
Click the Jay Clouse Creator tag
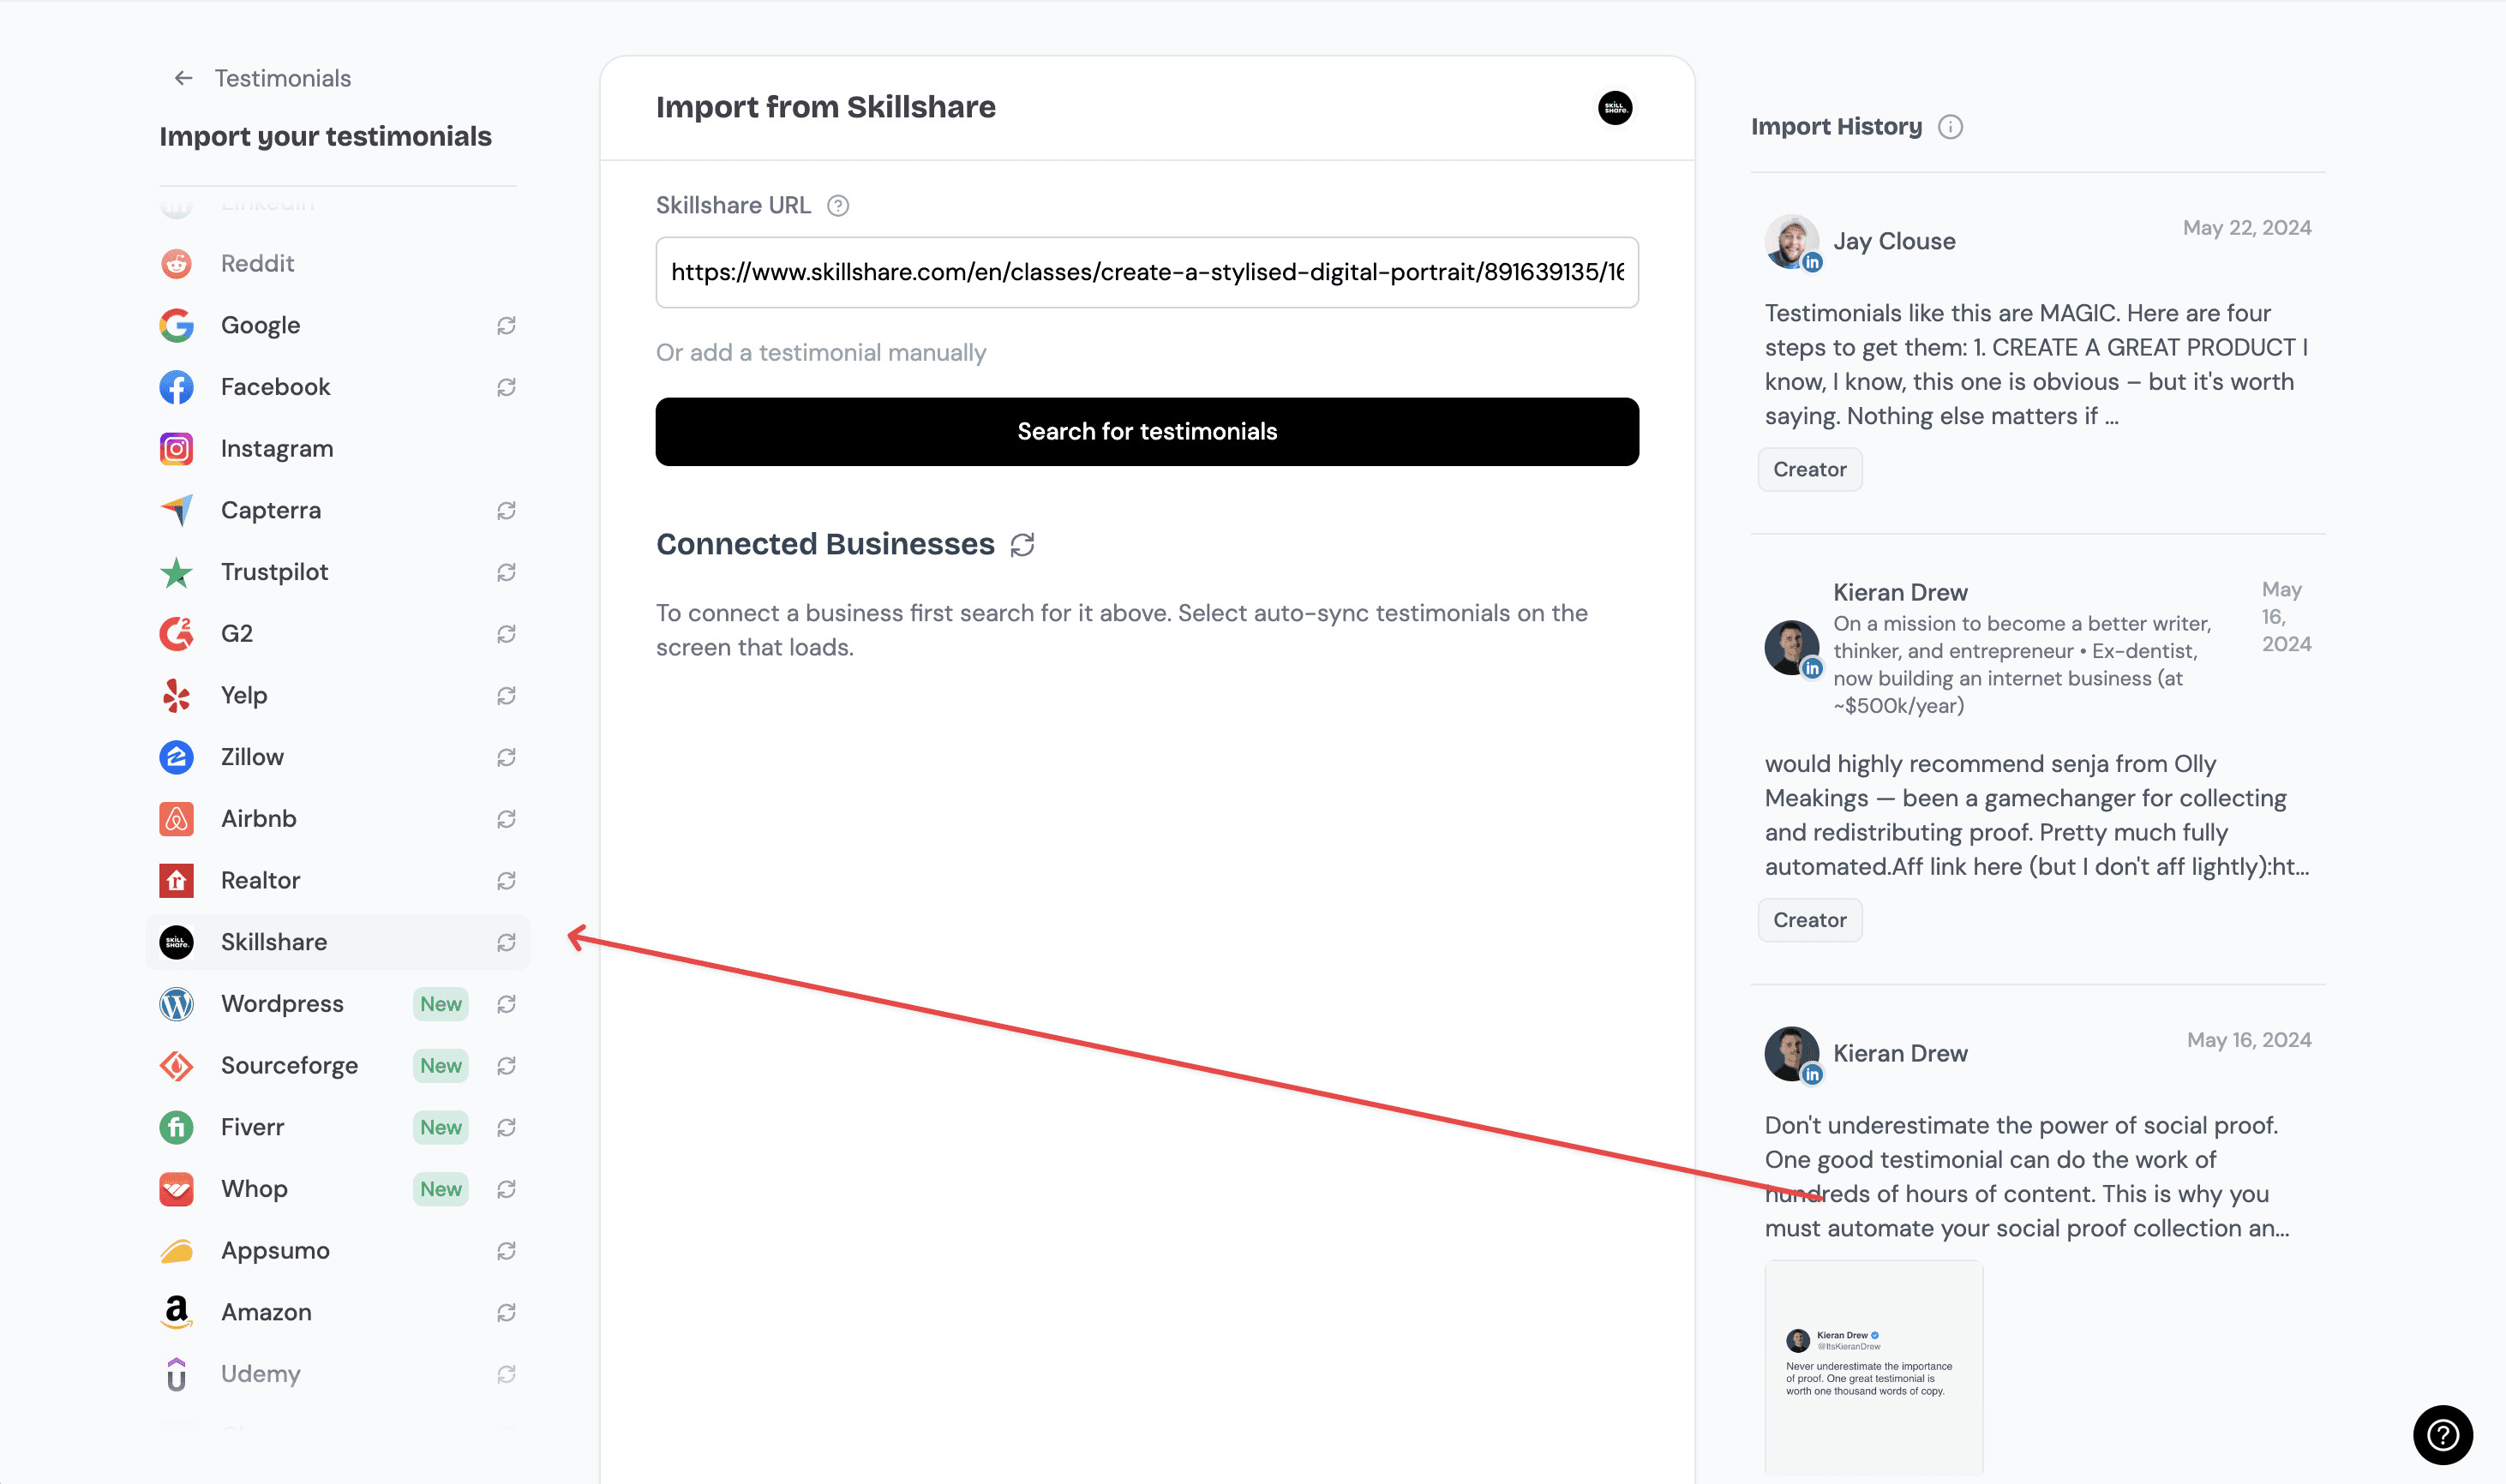point(1810,470)
